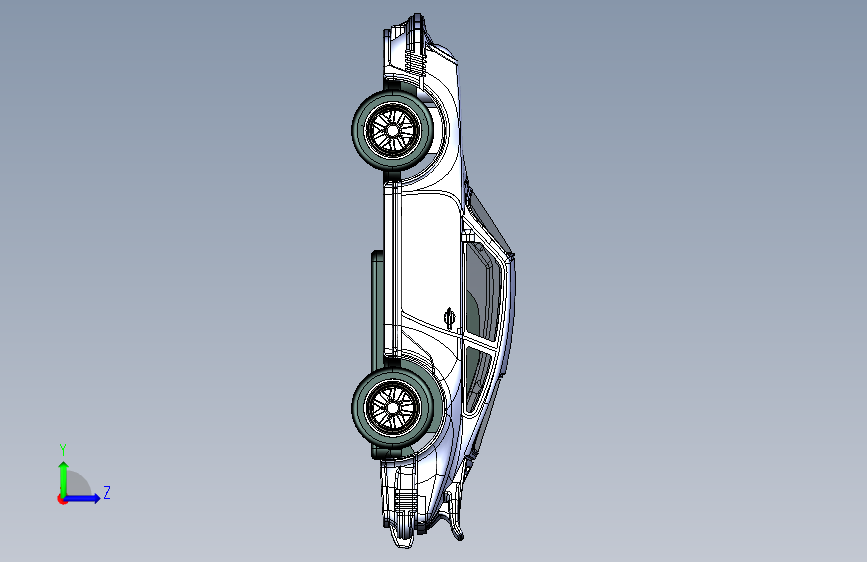This screenshot has height=562, width=867.
Task: Click the red X axis dot at the triad origin
Action: 62,499
